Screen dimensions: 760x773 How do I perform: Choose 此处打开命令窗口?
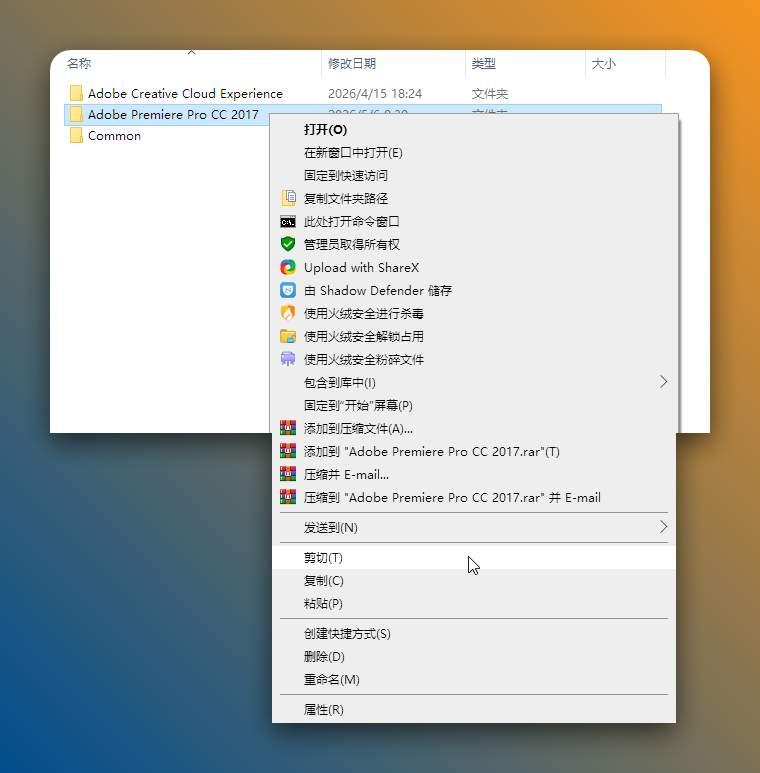click(474, 222)
